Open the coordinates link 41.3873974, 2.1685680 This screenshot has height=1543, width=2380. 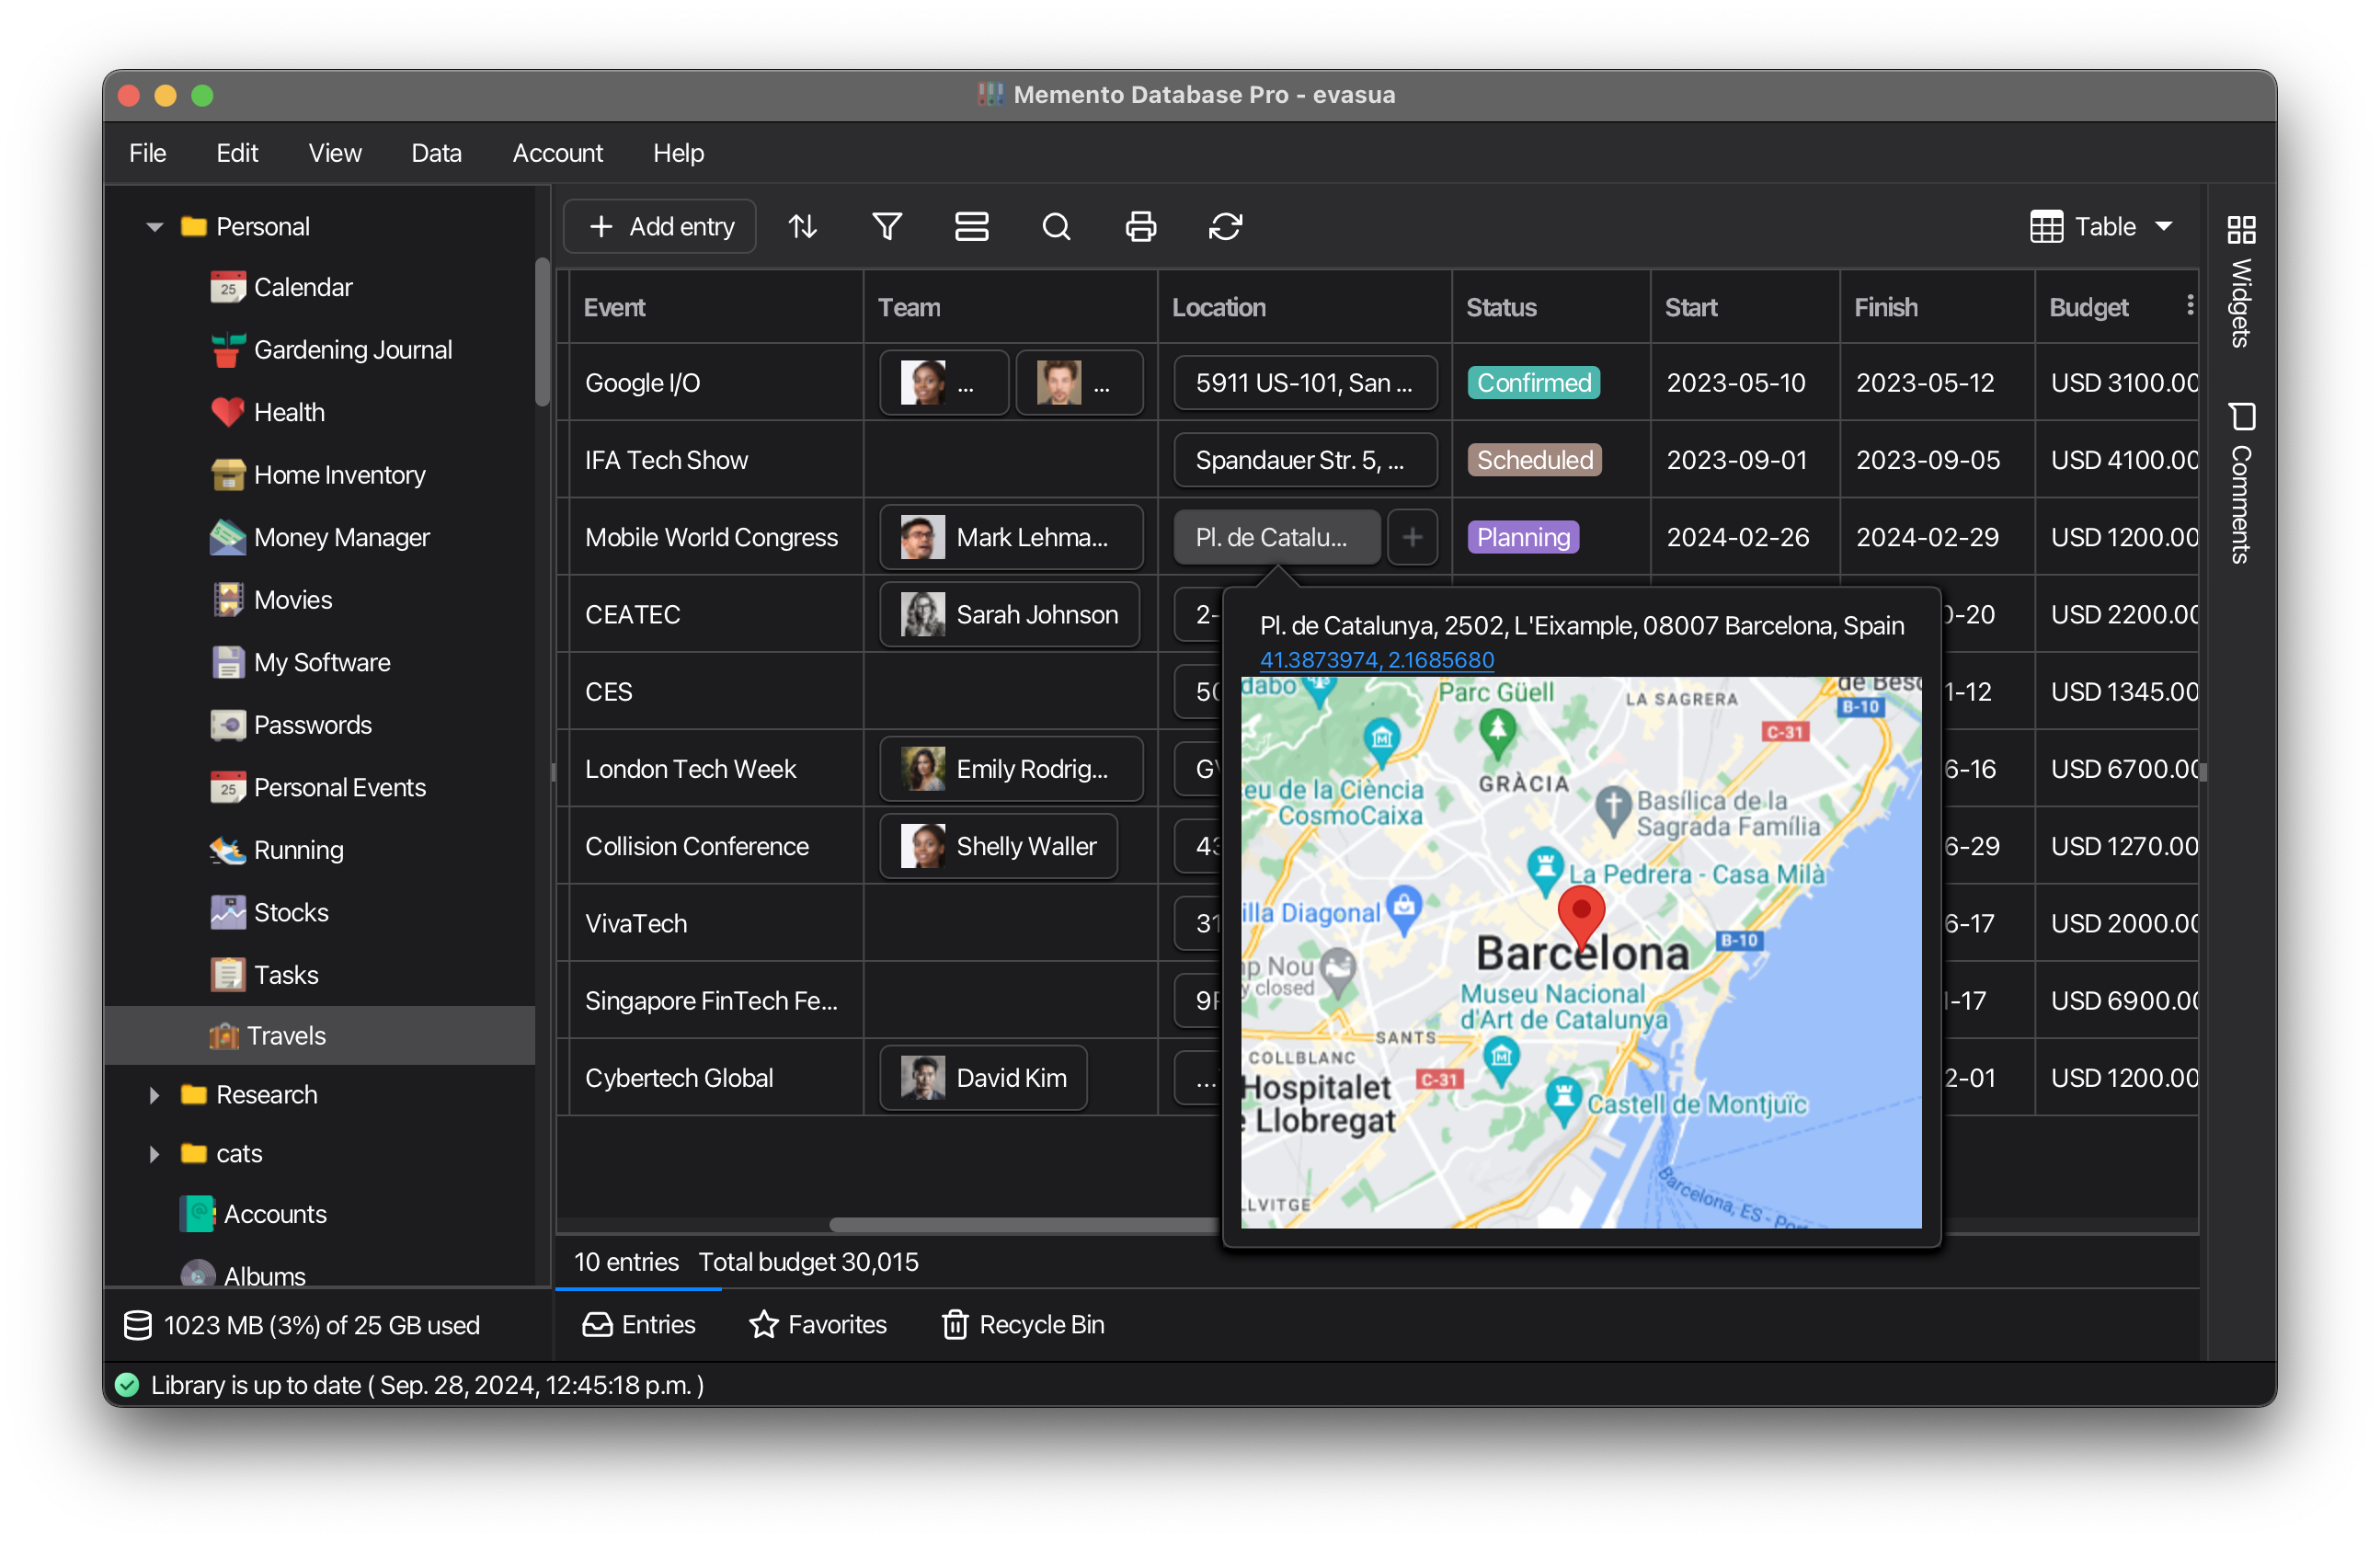[1376, 659]
